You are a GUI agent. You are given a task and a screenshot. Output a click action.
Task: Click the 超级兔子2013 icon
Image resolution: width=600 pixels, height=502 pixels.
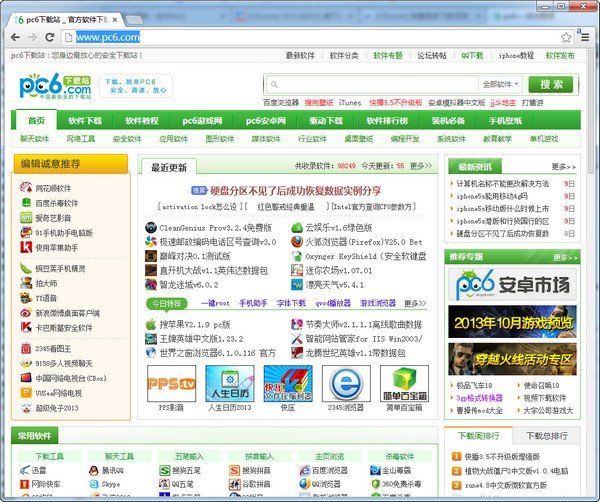26,408
